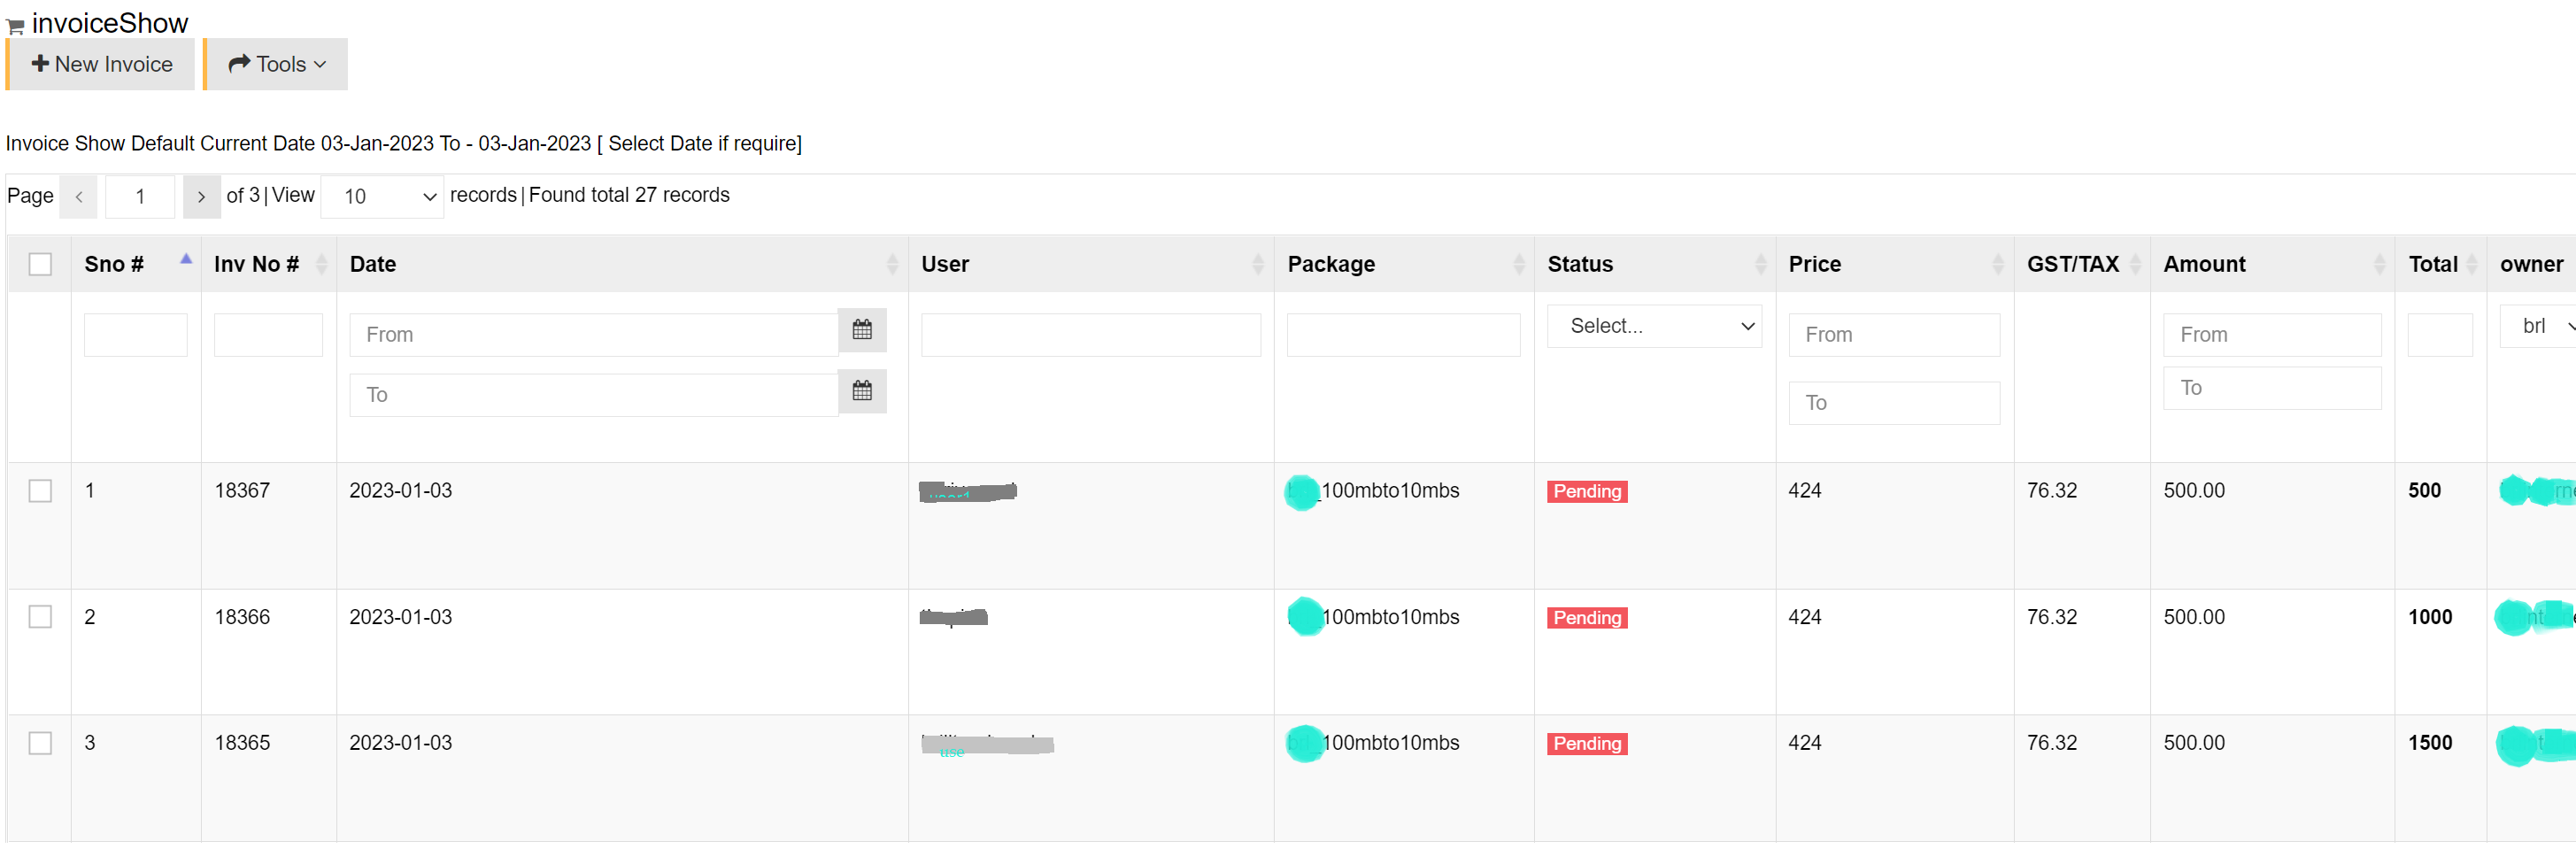The width and height of the screenshot is (2576, 849).
Task: Click the Date From filter input
Action: 594,335
